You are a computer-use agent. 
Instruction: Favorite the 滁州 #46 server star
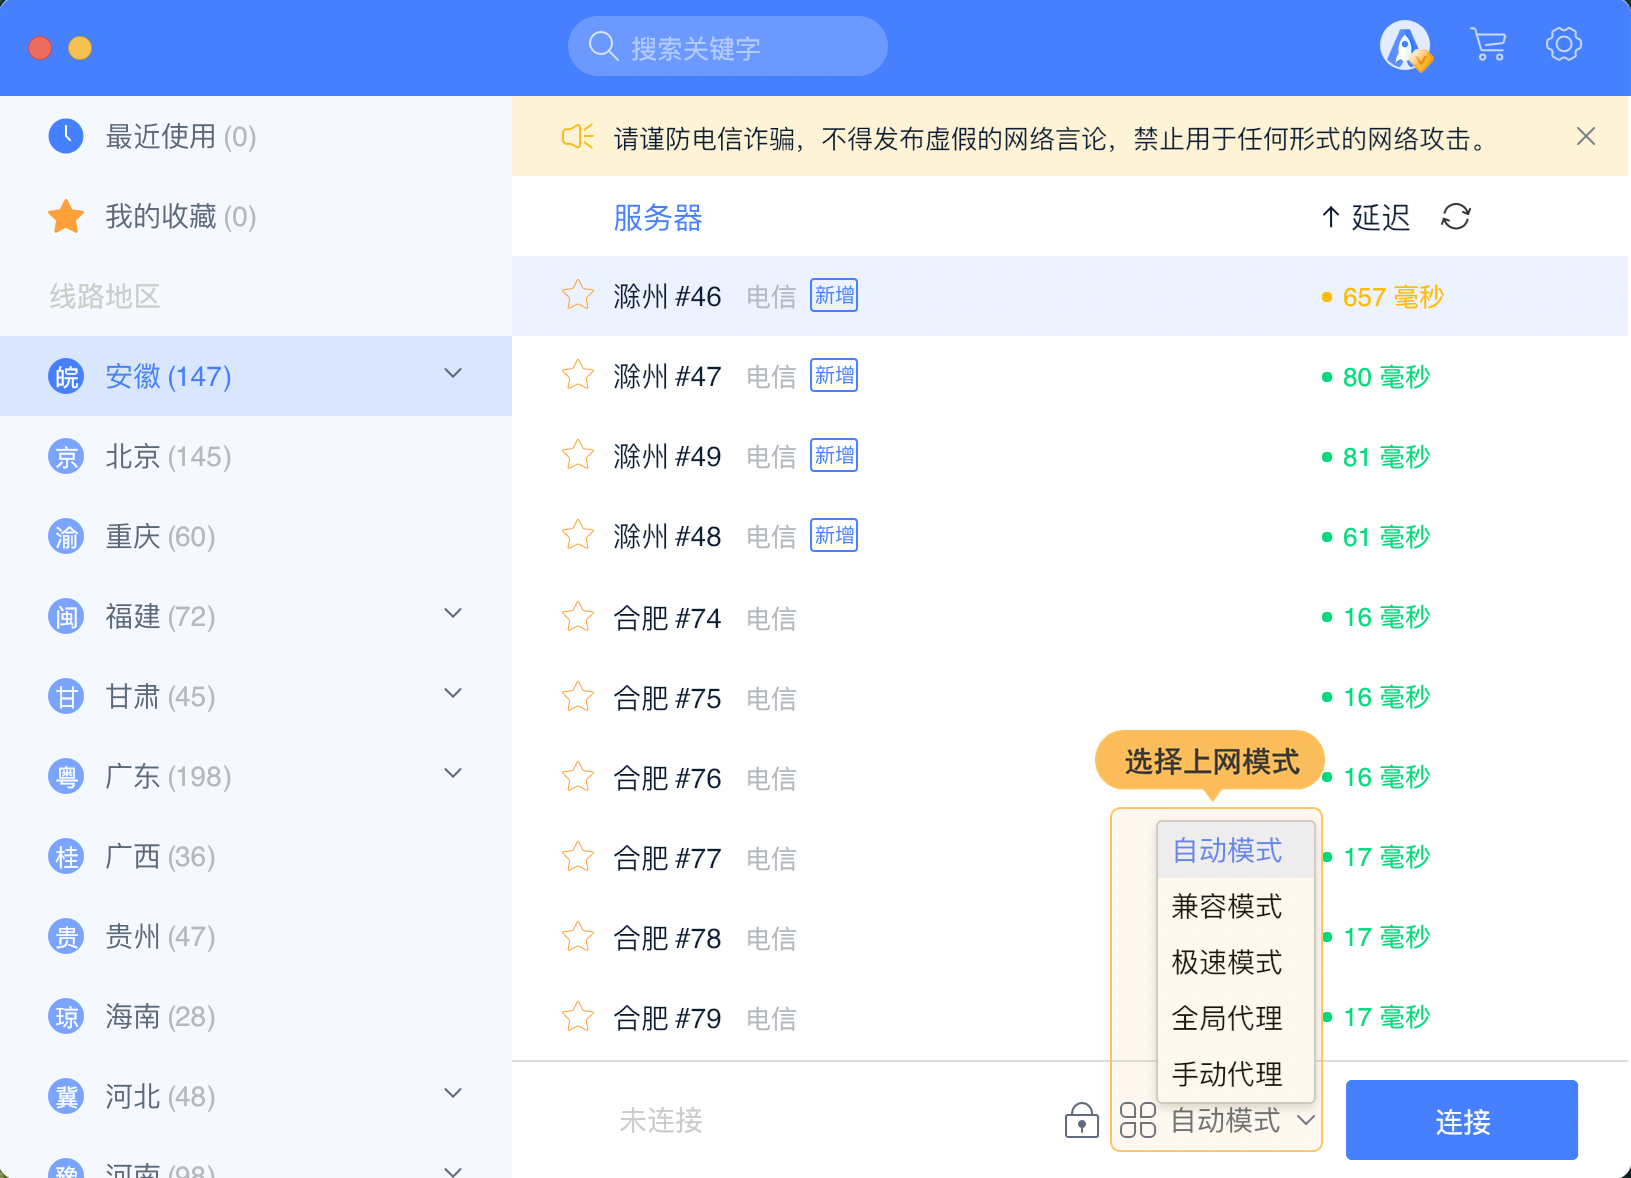click(578, 295)
